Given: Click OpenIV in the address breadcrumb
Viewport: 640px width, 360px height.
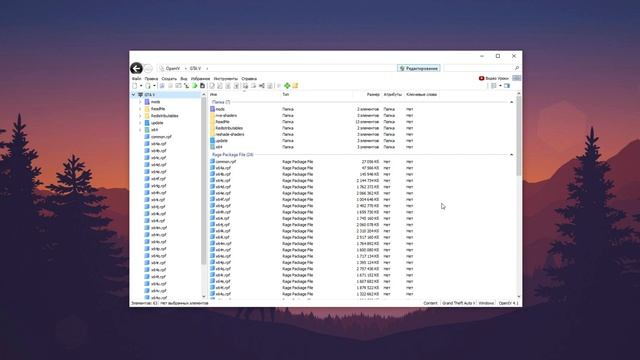Looking at the screenshot, I should [173, 68].
